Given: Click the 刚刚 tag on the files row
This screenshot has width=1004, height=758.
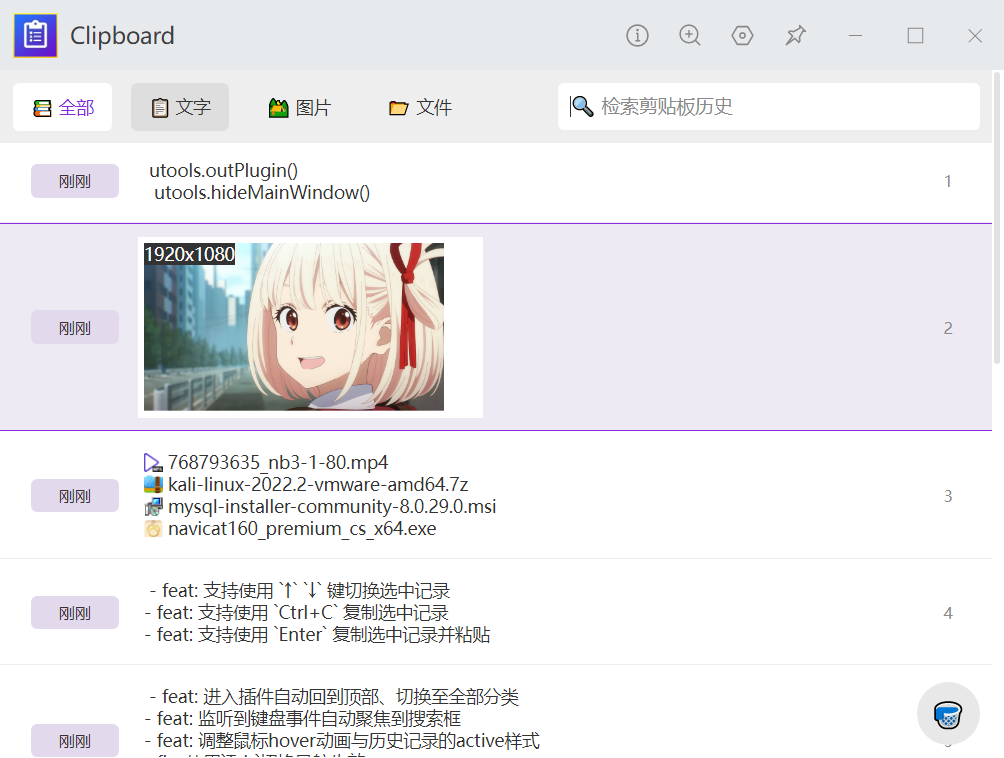Looking at the screenshot, I should pyautogui.click(x=75, y=496).
